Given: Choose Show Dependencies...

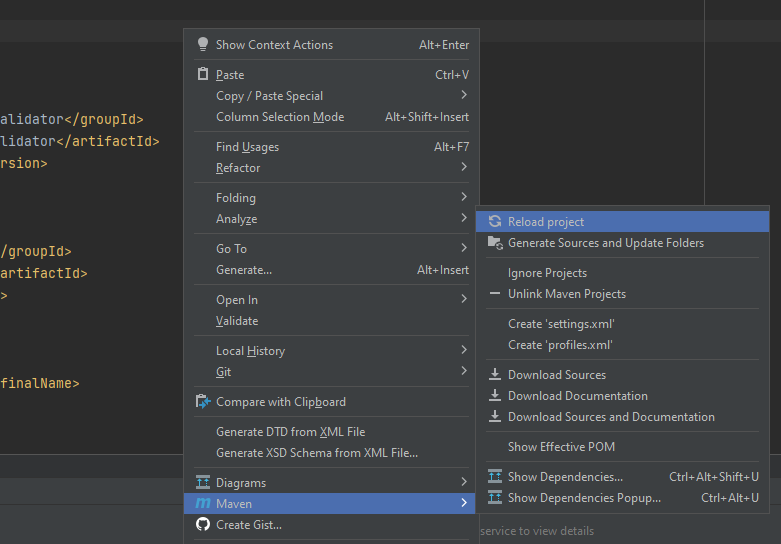Looking at the screenshot, I should coord(623,477).
